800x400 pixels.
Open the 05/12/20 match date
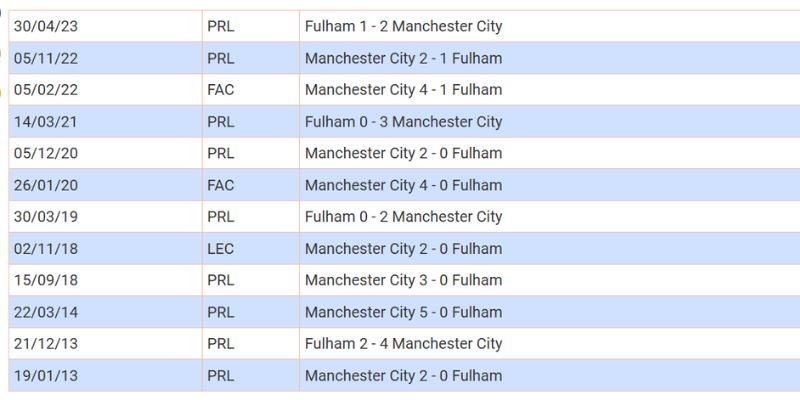click(x=46, y=154)
